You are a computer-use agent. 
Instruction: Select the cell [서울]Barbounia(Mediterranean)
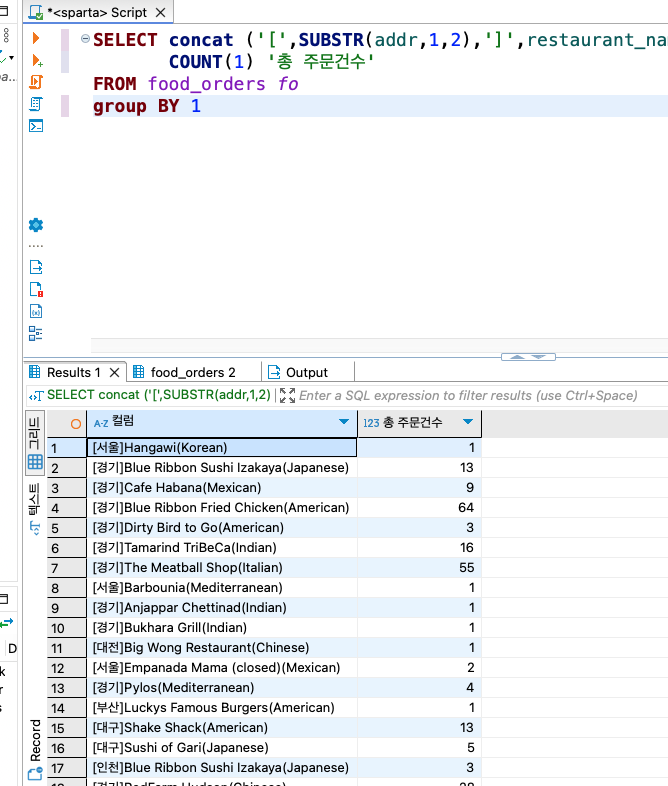pos(222,587)
